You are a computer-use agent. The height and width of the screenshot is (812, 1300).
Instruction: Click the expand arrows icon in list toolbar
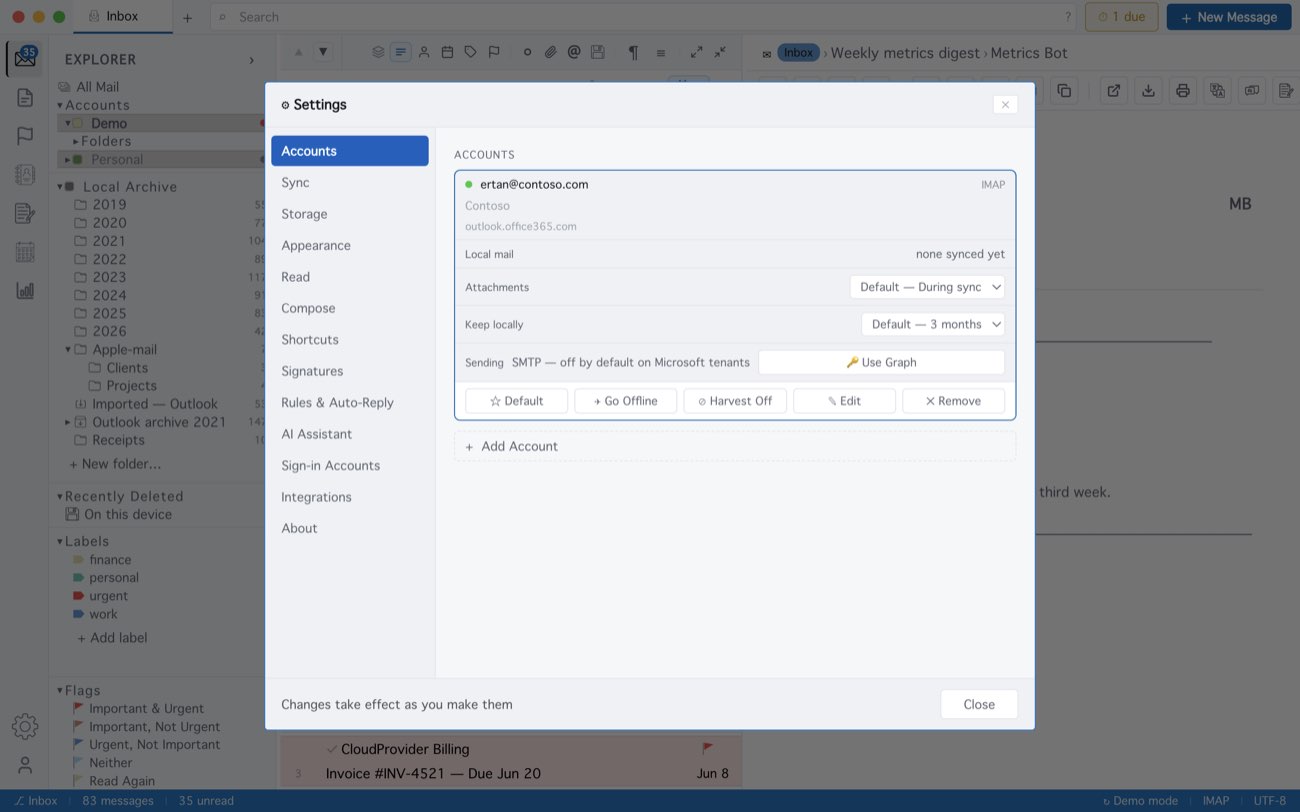pos(696,52)
